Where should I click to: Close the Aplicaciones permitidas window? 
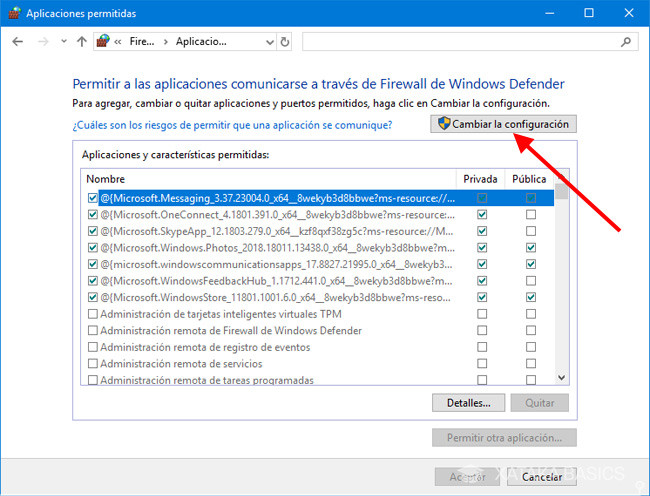629,13
